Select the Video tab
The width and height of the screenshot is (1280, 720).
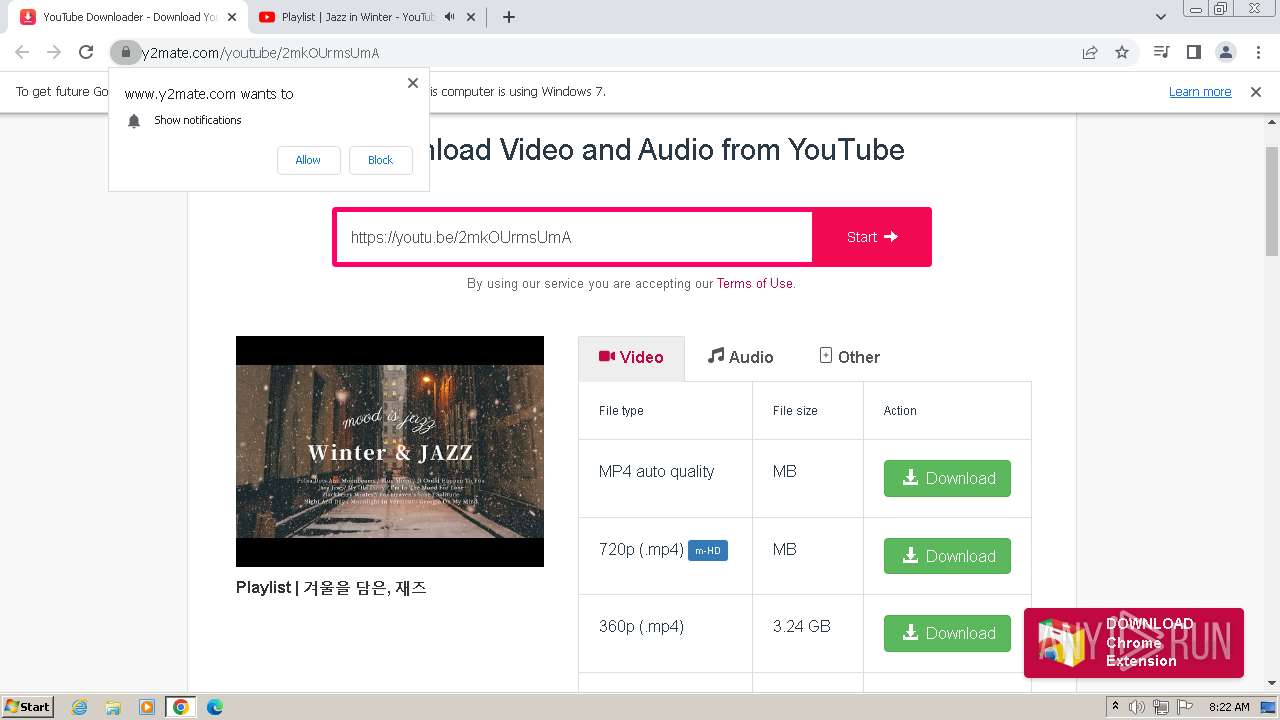(x=631, y=357)
